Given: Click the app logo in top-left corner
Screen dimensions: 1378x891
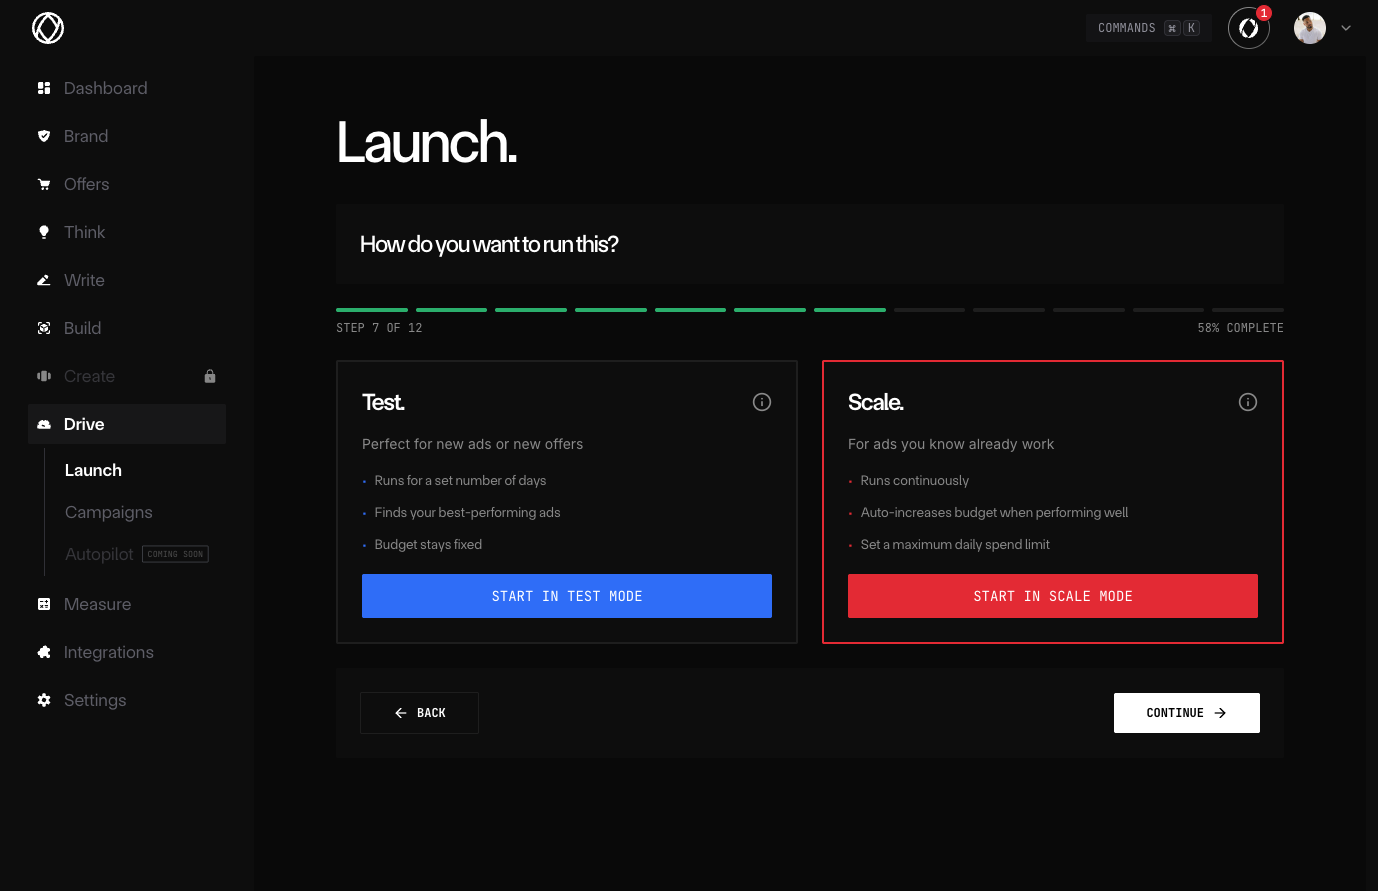Looking at the screenshot, I should point(48,28).
